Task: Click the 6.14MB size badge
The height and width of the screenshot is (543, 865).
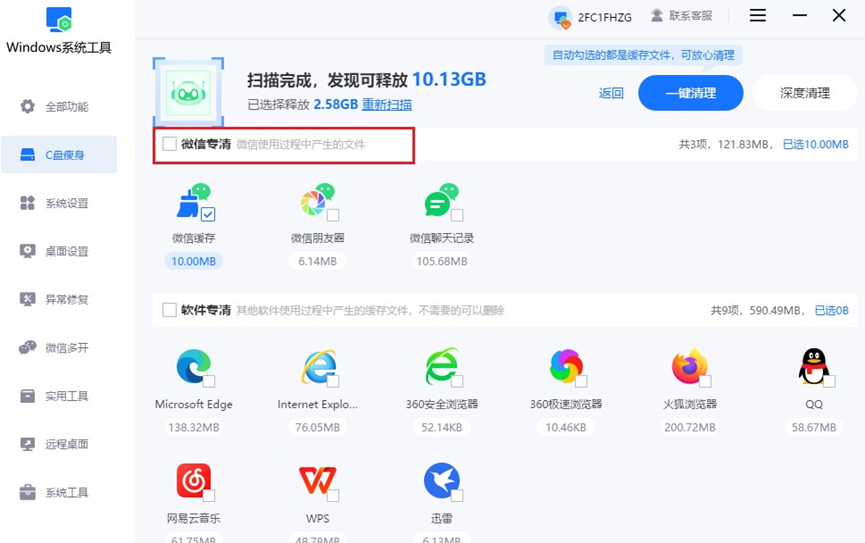Action: (318, 261)
